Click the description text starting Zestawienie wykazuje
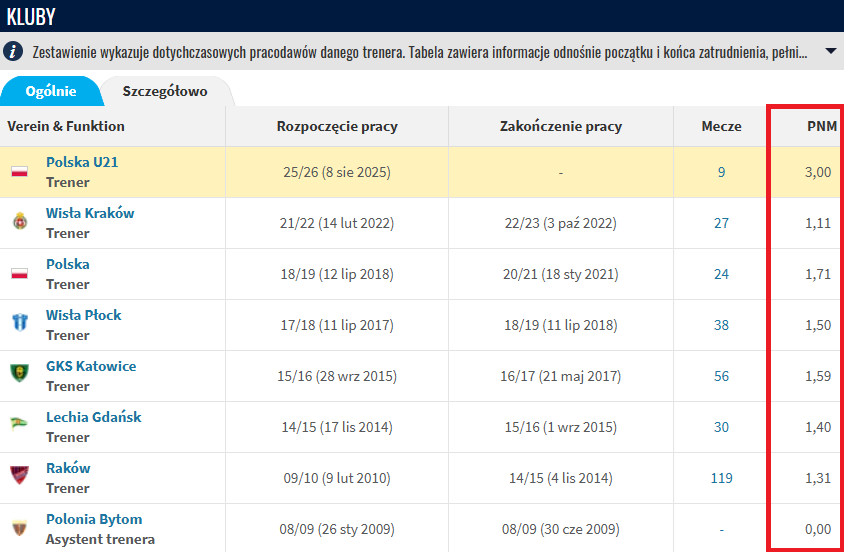 [420, 52]
